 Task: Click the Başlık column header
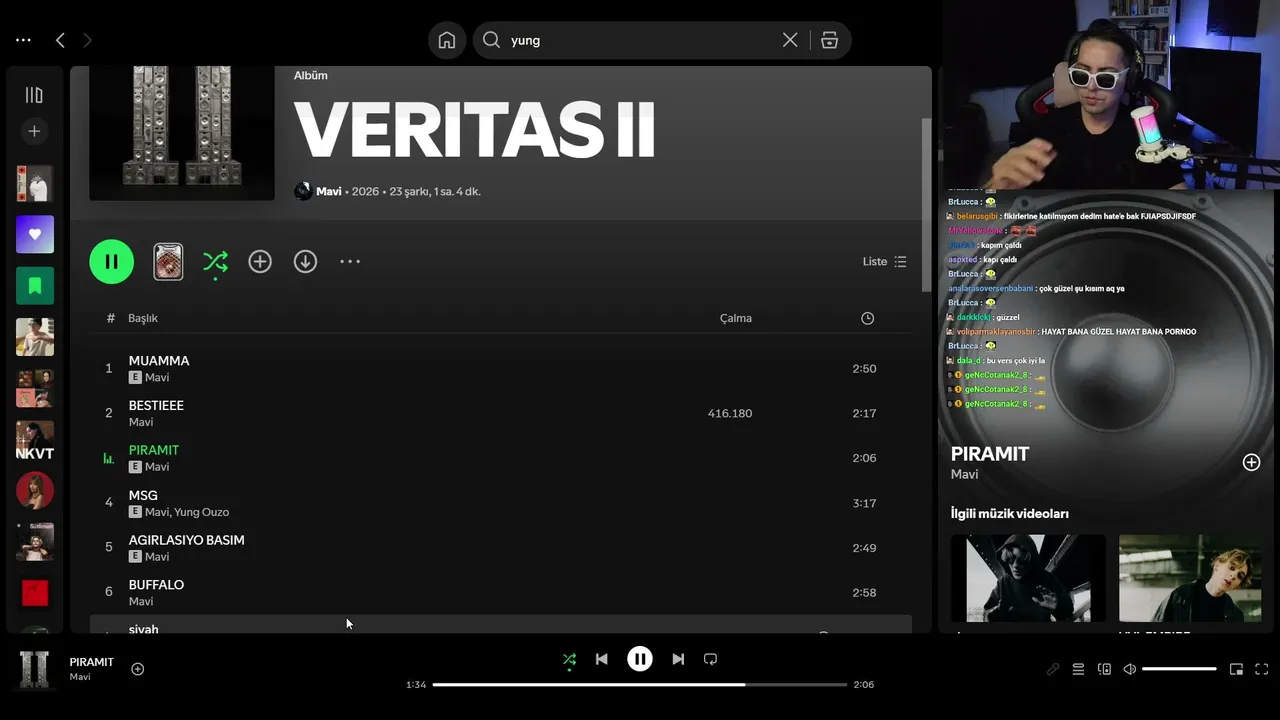click(x=143, y=318)
